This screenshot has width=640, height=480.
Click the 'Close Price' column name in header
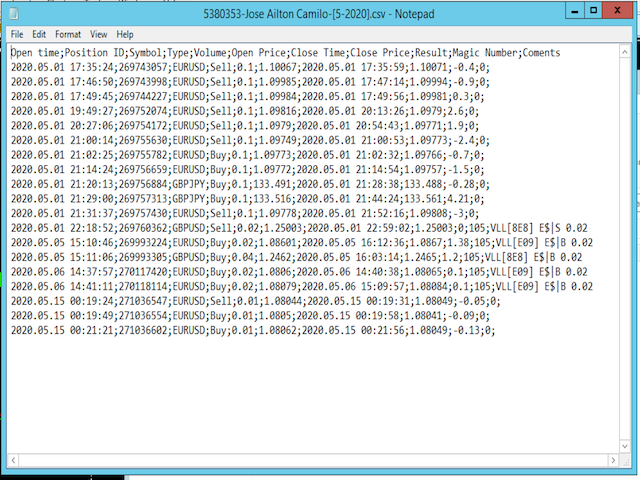click(x=380, y=53)
